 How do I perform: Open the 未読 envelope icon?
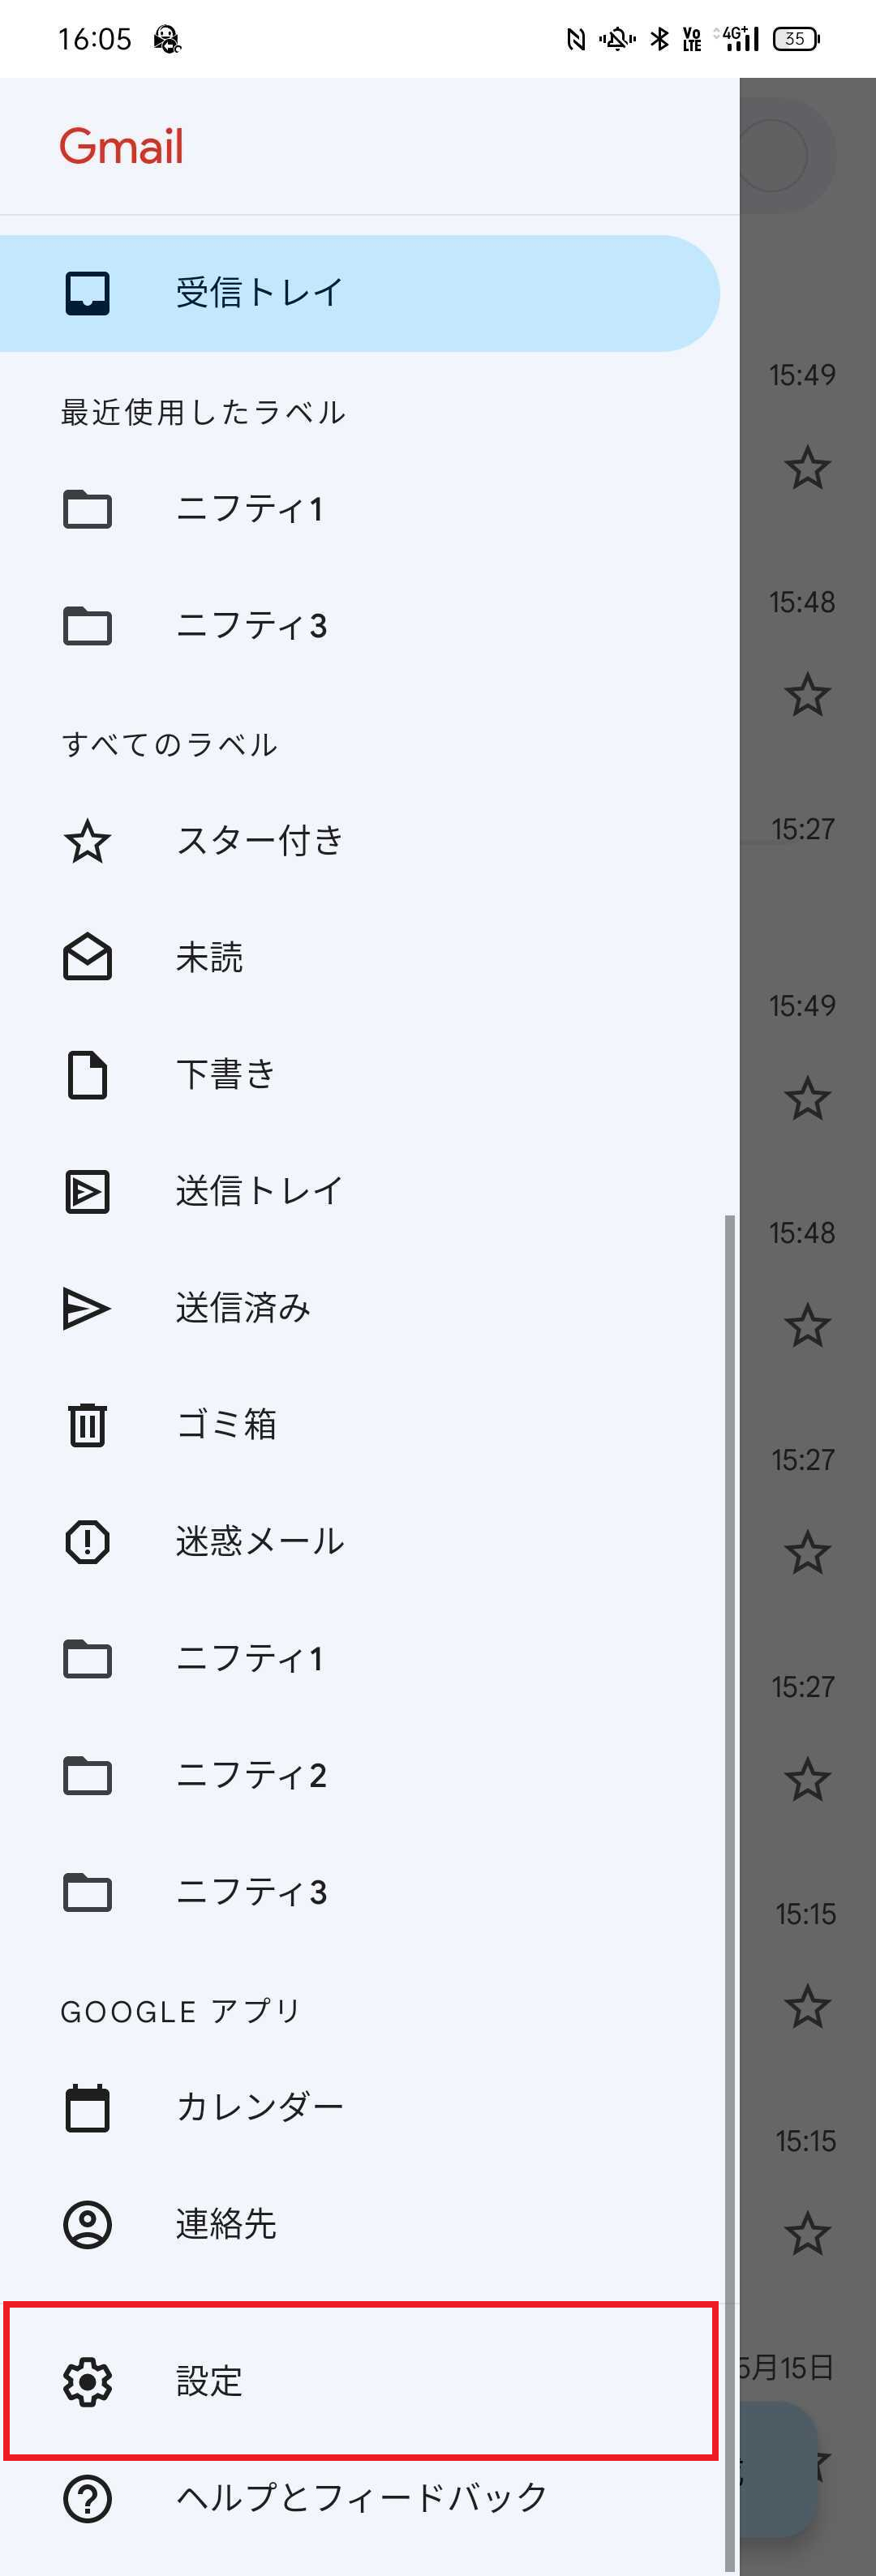(x=87, y=957)
